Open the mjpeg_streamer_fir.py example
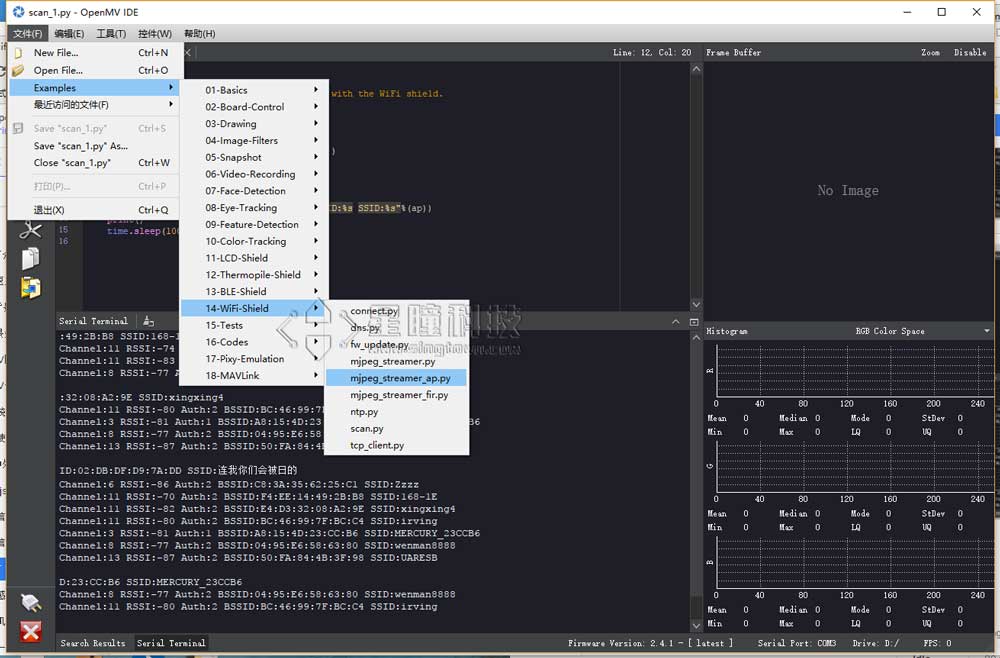The image size is (1000, 658). click(x=396, y=395)
